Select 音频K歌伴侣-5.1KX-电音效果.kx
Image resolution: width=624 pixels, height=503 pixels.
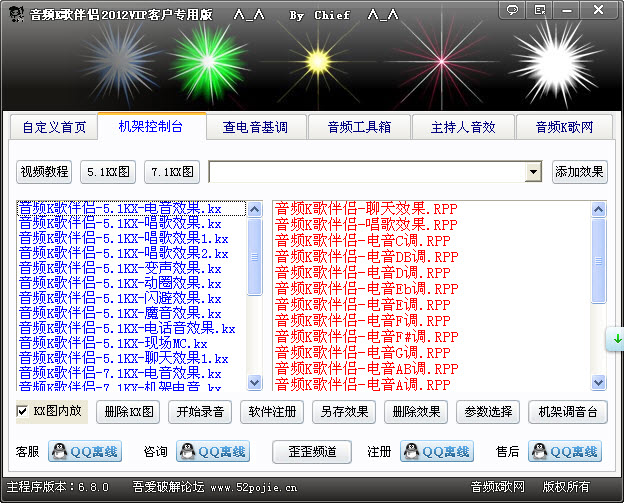pos(131,209)
